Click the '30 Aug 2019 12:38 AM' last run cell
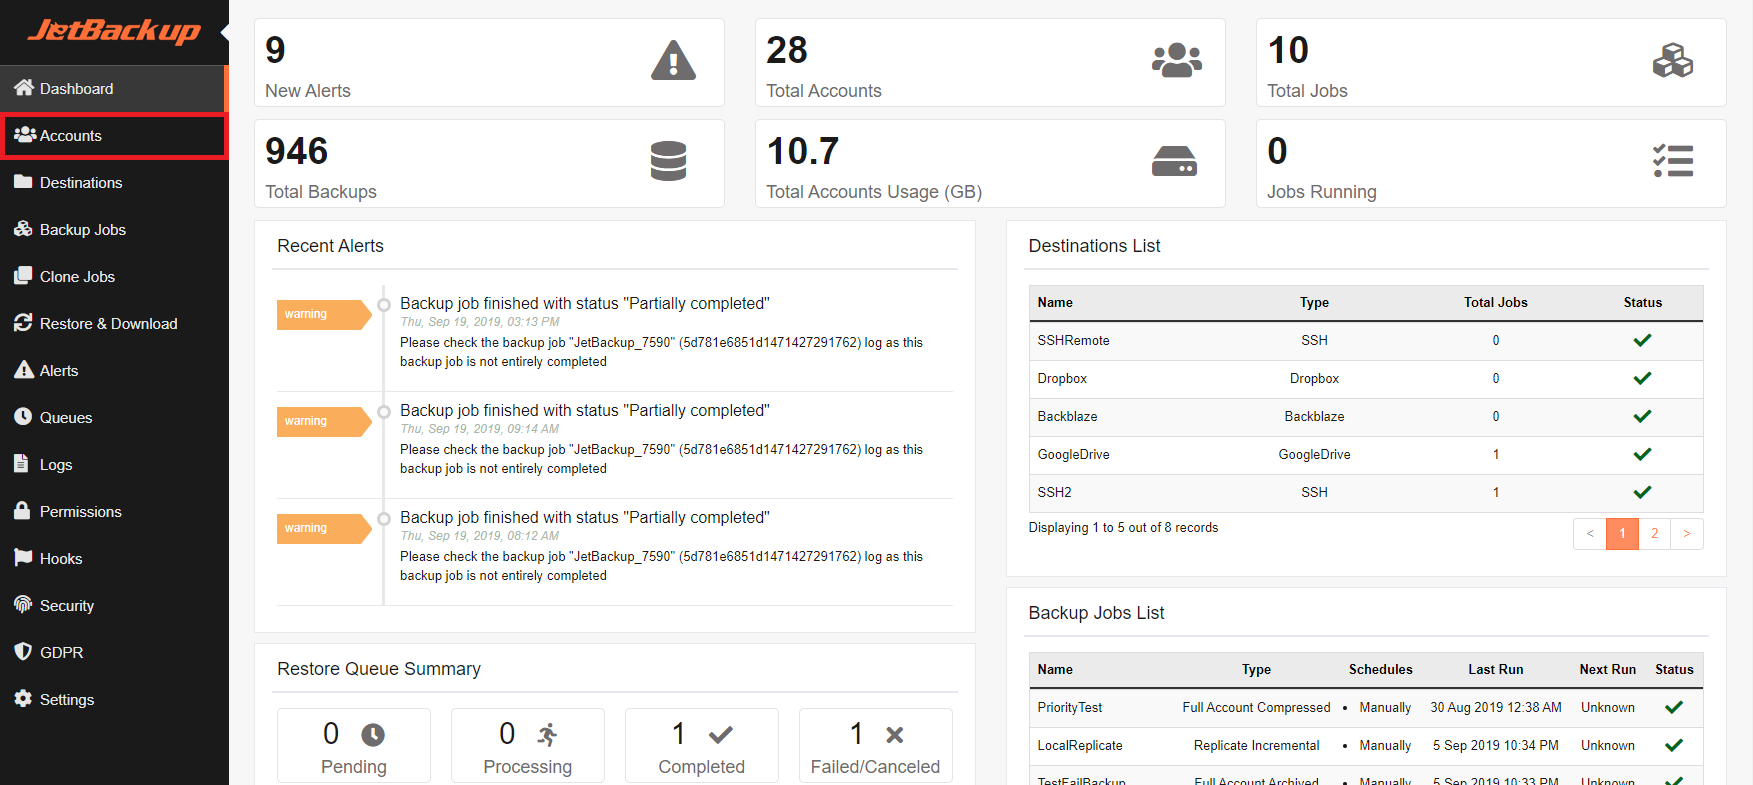Screen dimensions: 1753x785 tap(1496, 707)
